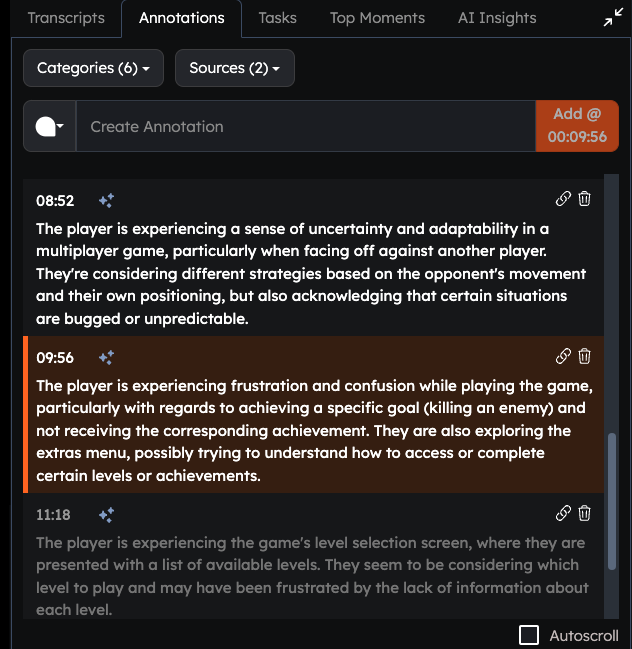Delete the 09:56 annotation with trash icon

click(584, 356)
